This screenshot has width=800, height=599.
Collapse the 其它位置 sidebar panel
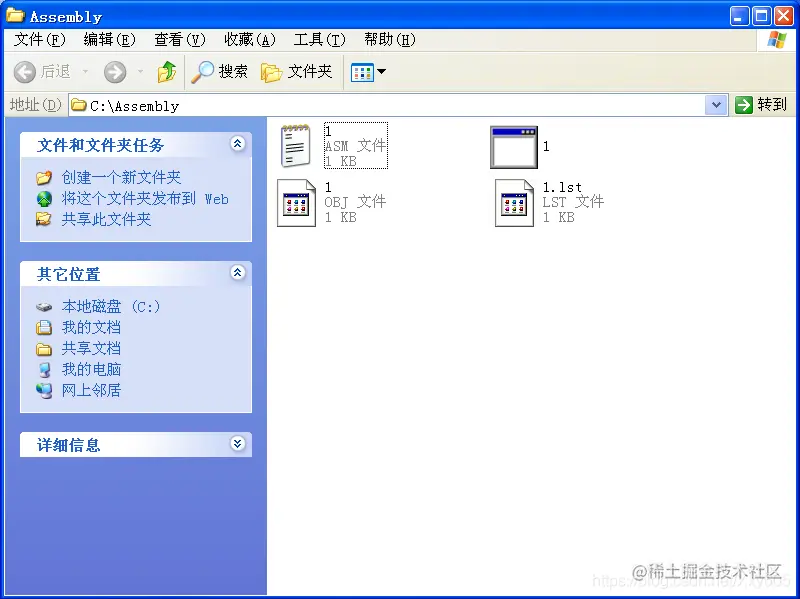[237, 273]
